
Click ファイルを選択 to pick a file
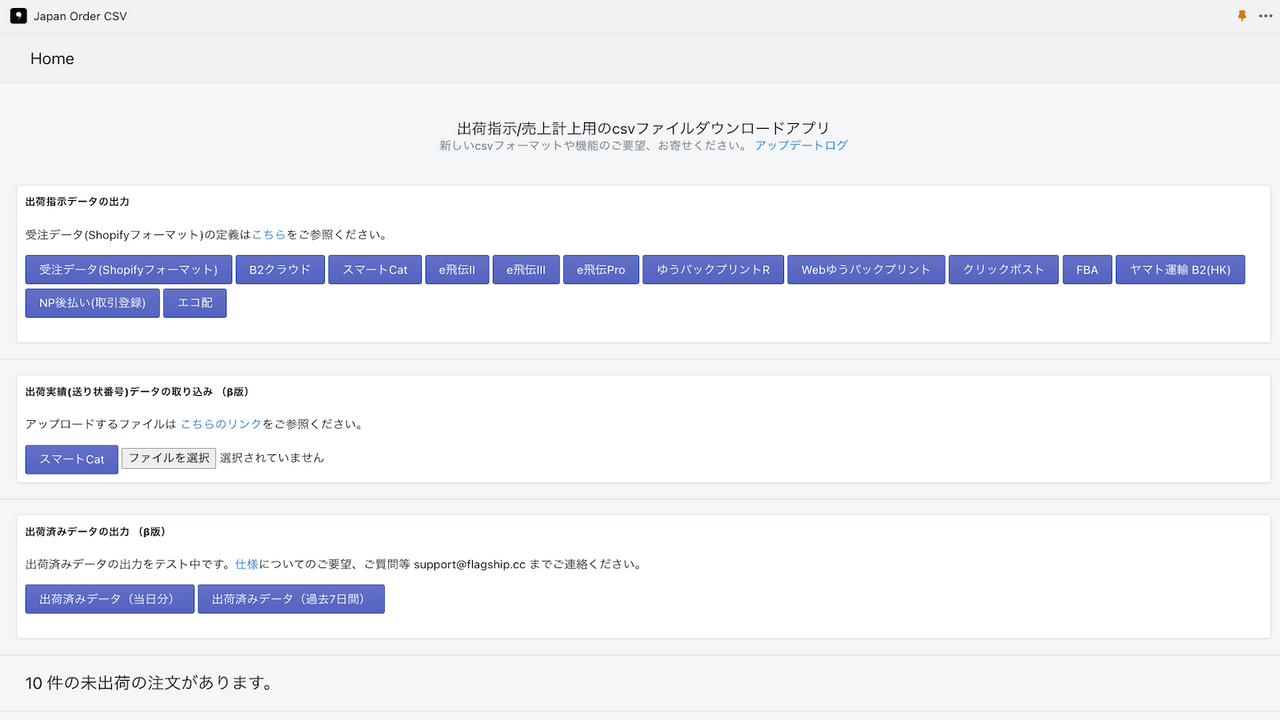[x=168, y=458]
